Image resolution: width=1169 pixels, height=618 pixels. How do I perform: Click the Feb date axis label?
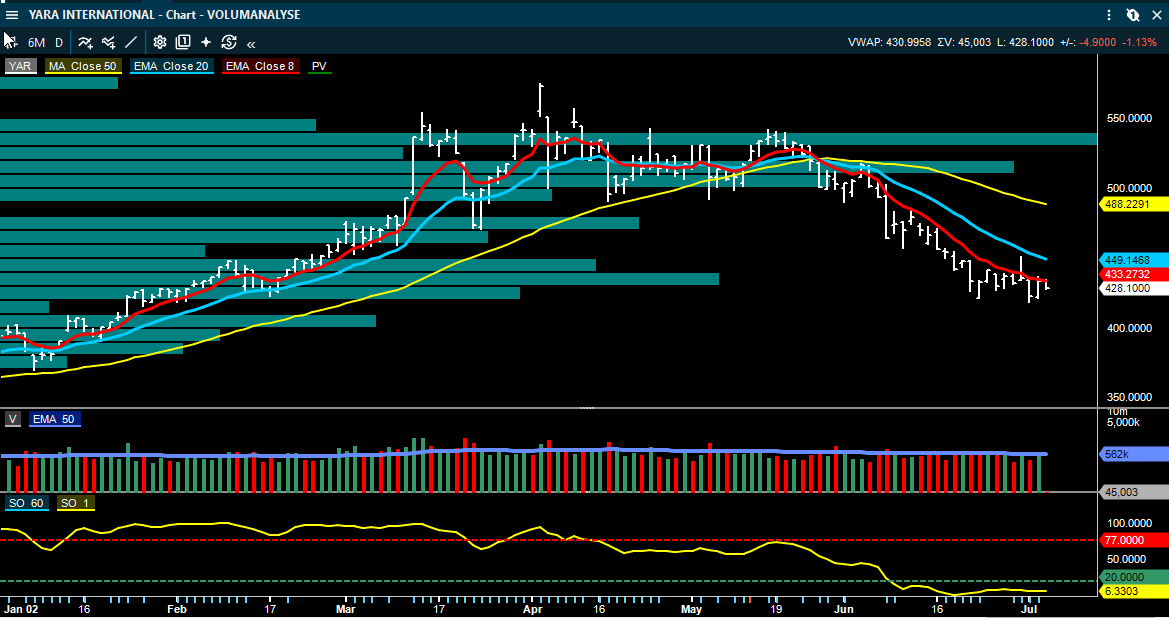pyautogui.click(x=177, y=609)
